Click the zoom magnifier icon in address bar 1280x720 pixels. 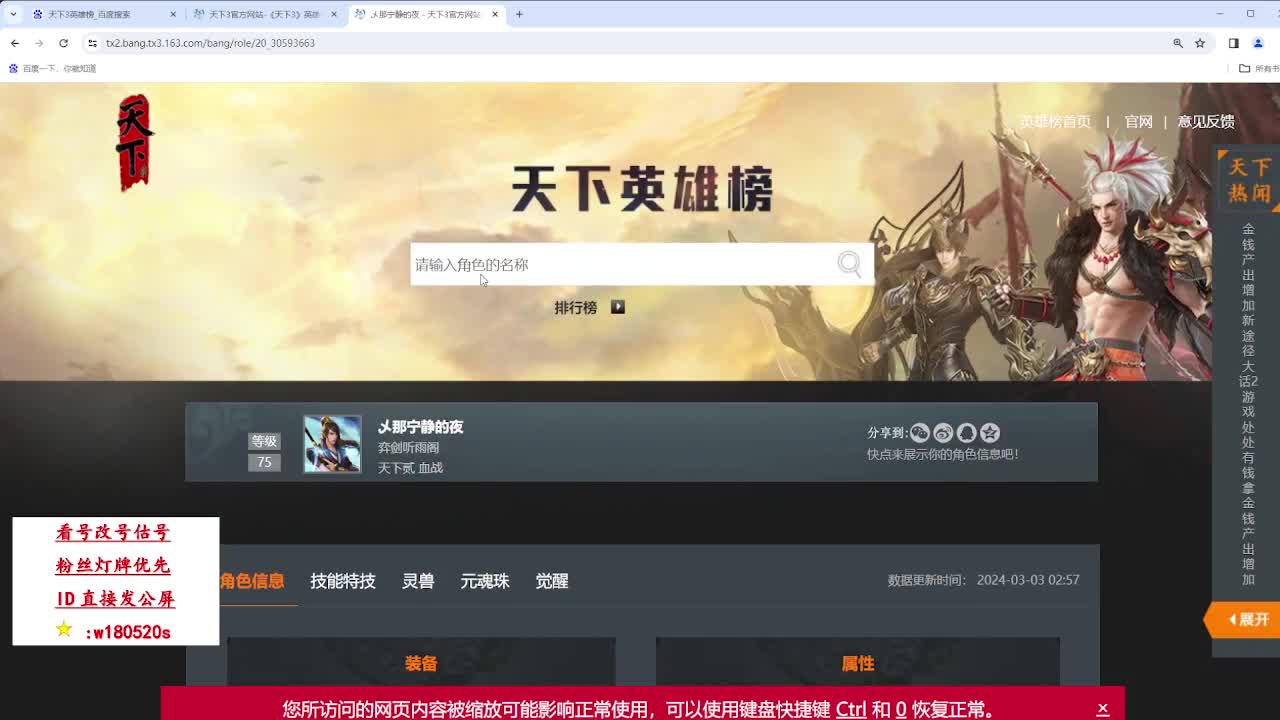pyautogui.click(x=1178, y=43)
